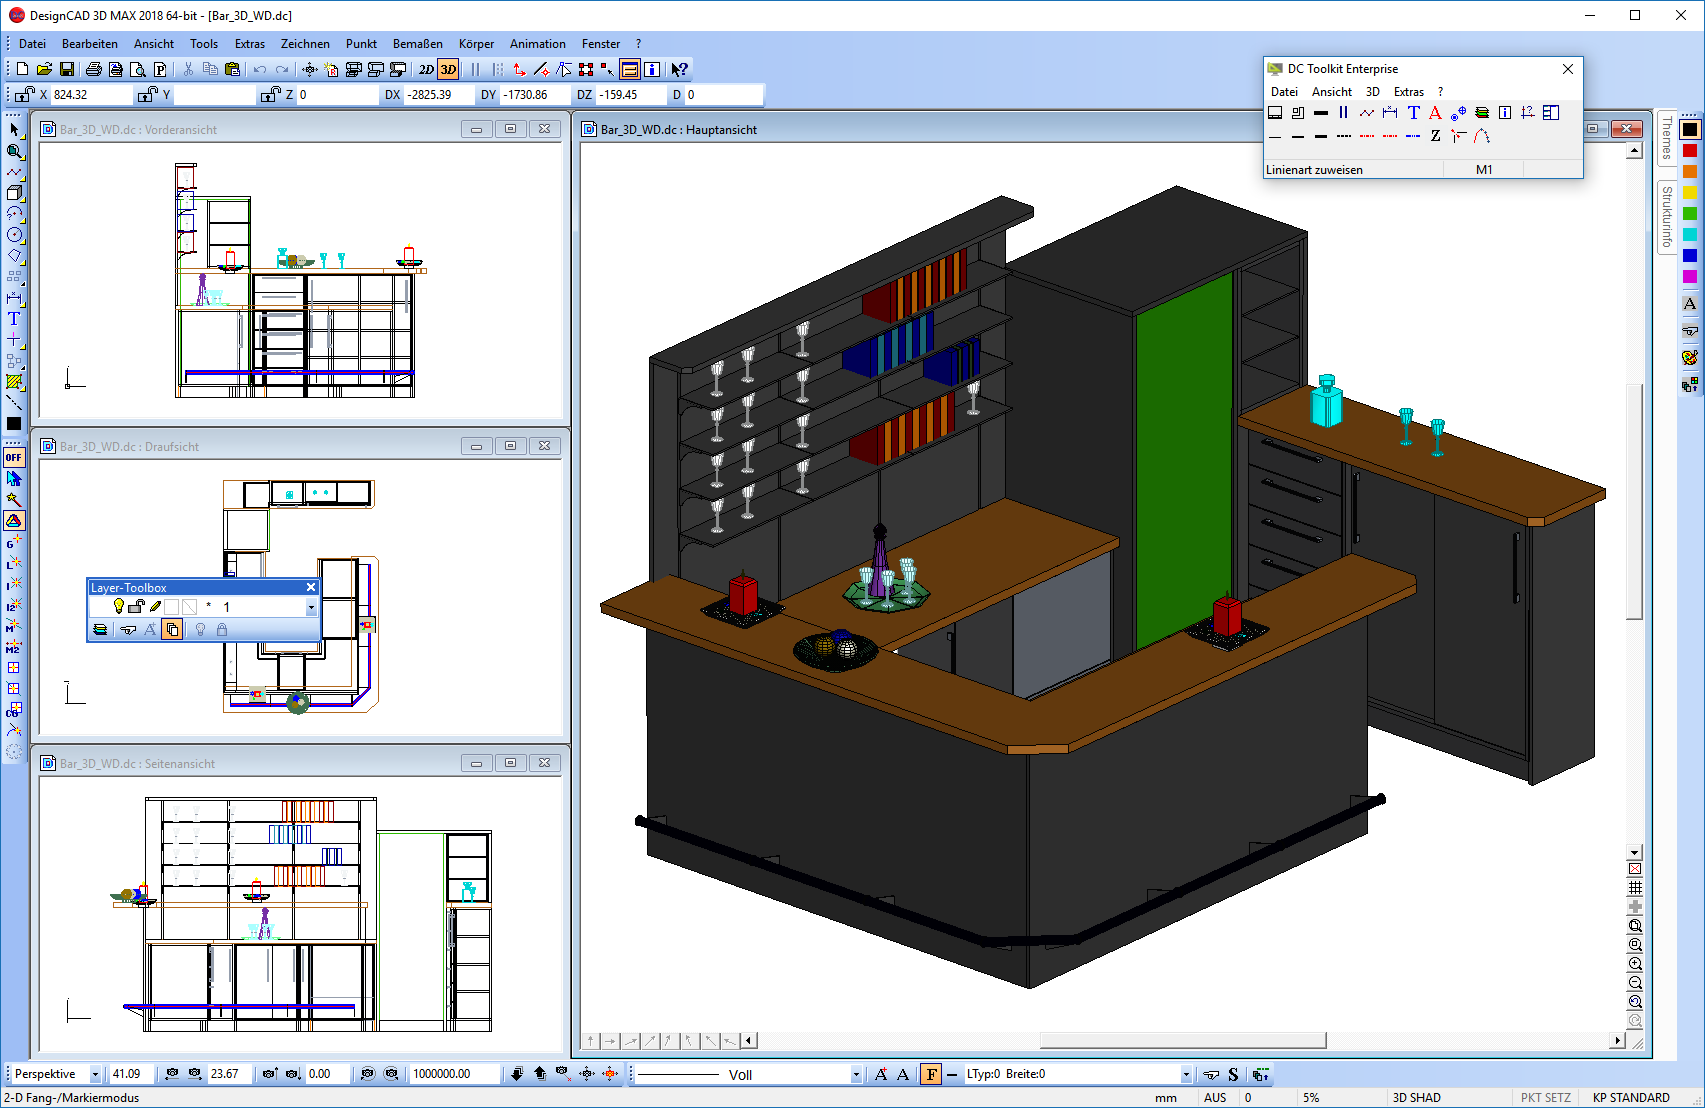Click the red curve icon in DC Toolkit
This screenshot has height=1108, width=1705.
[1482, 136]
